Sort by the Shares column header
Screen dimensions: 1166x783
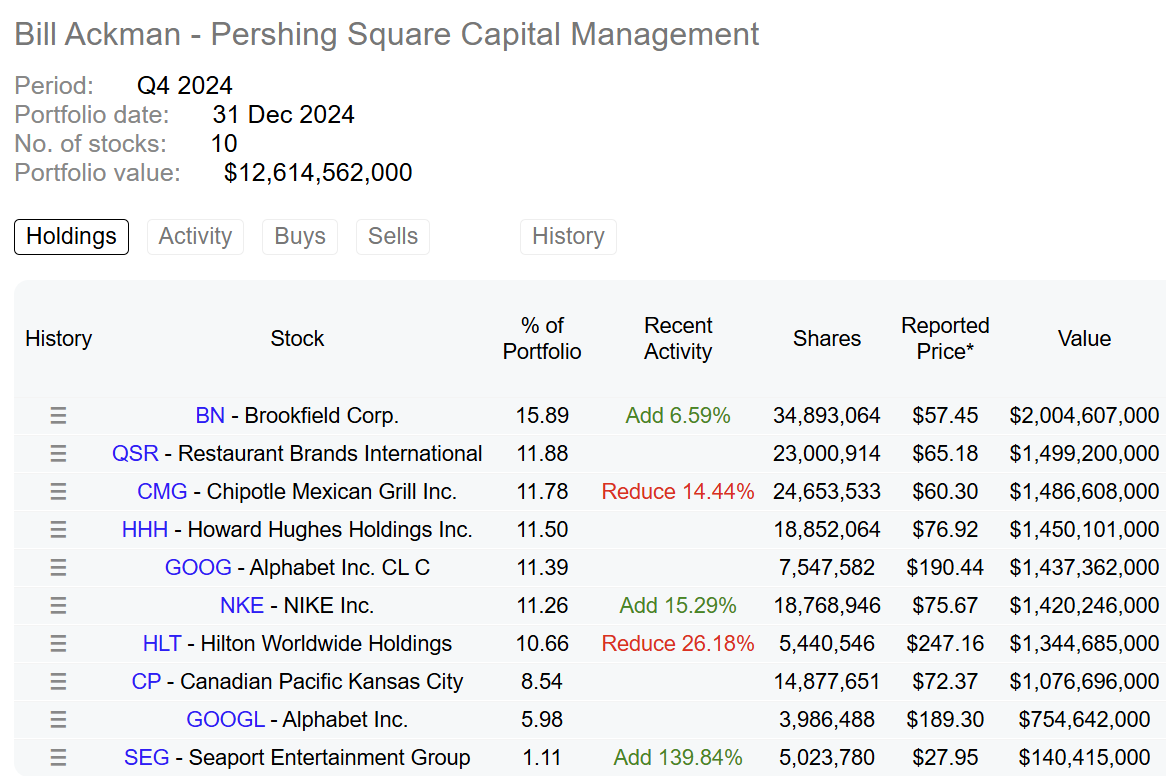tap(827, 338)
